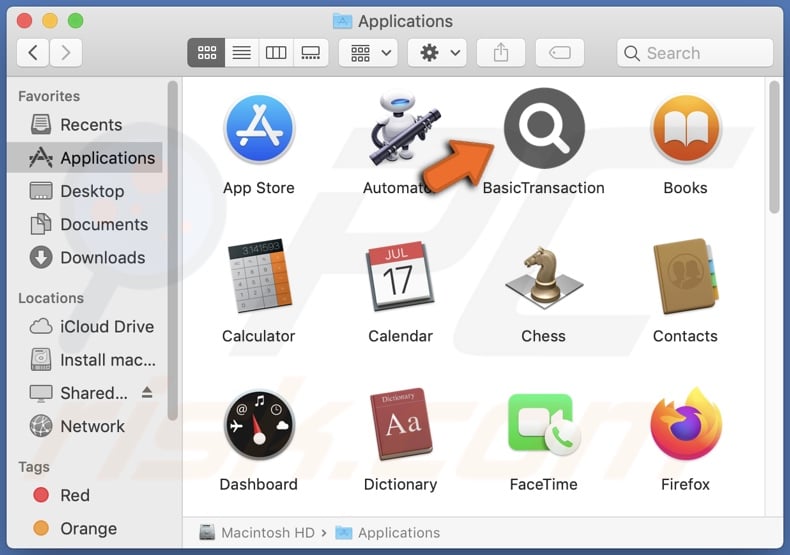Viewport: 790px width, 555px height.
Task: Select the BasicTransaction magnifier app icon
Action: (544, 128)
